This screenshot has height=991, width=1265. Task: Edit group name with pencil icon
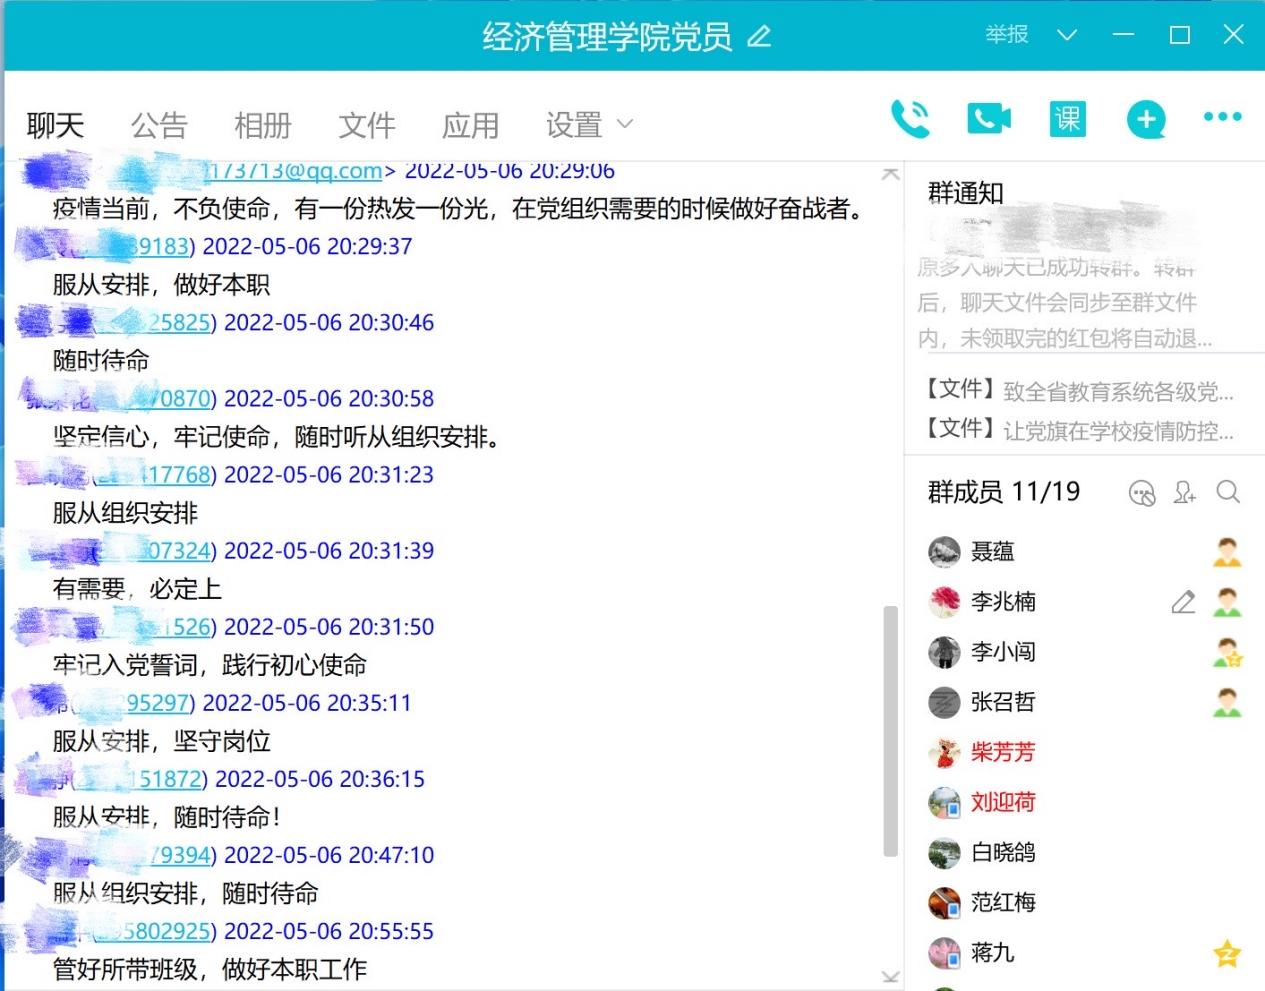[x=759, y=37]
